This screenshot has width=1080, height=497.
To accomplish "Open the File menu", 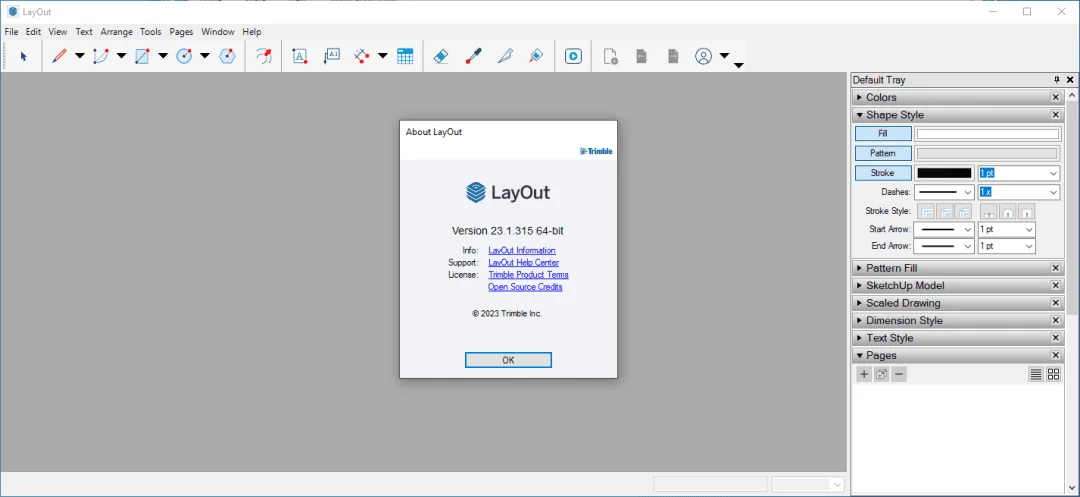I will [x=11, y=32].
